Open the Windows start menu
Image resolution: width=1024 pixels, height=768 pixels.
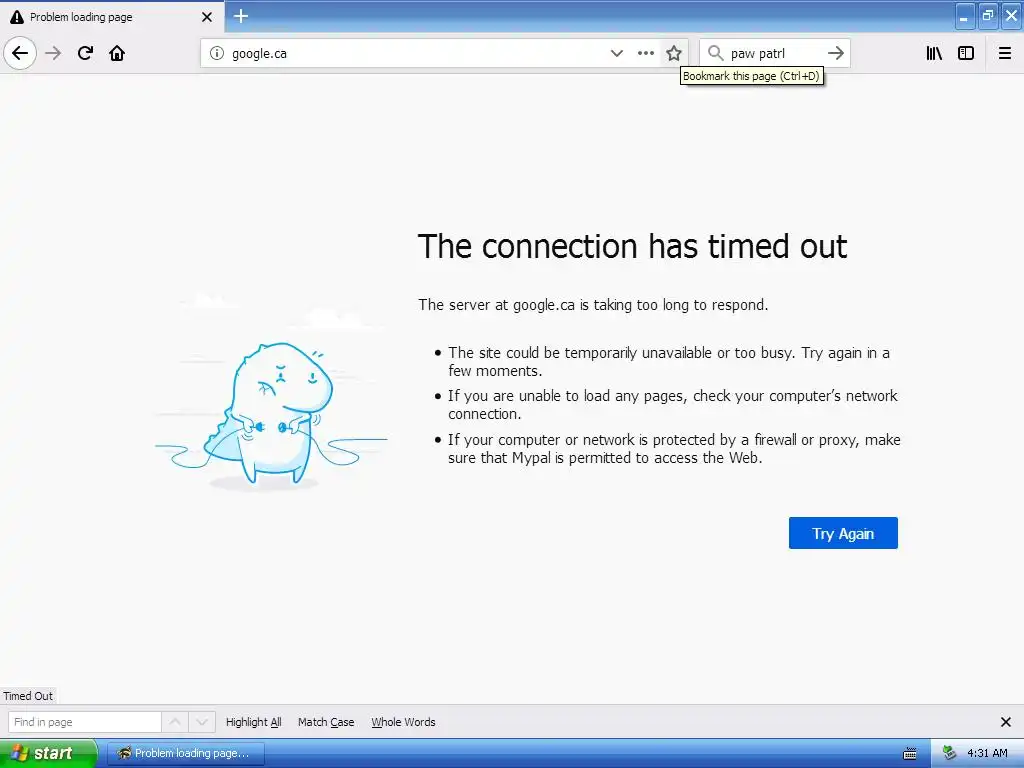[x=48, y=753]
